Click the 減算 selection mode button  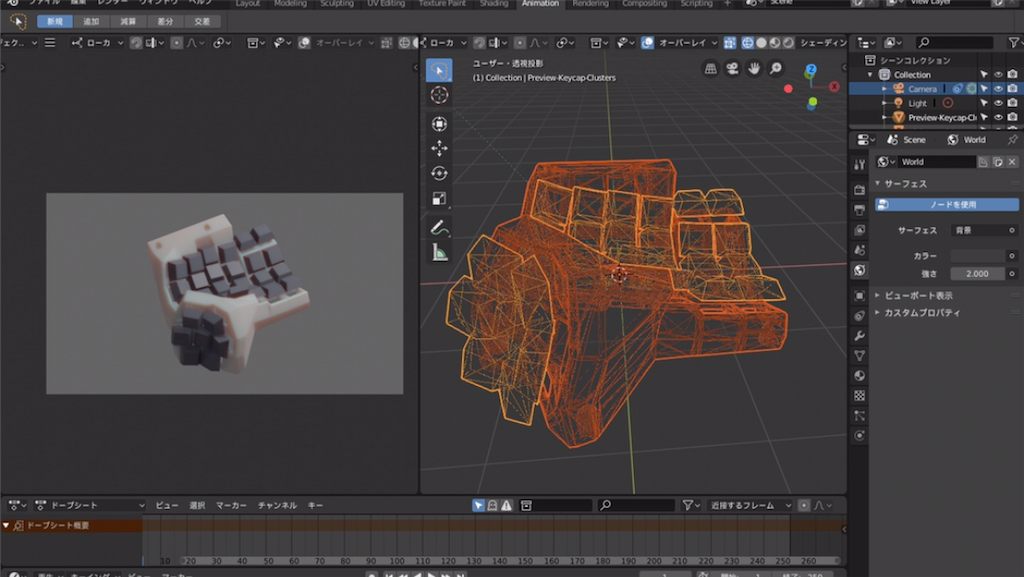coord(128,22)
